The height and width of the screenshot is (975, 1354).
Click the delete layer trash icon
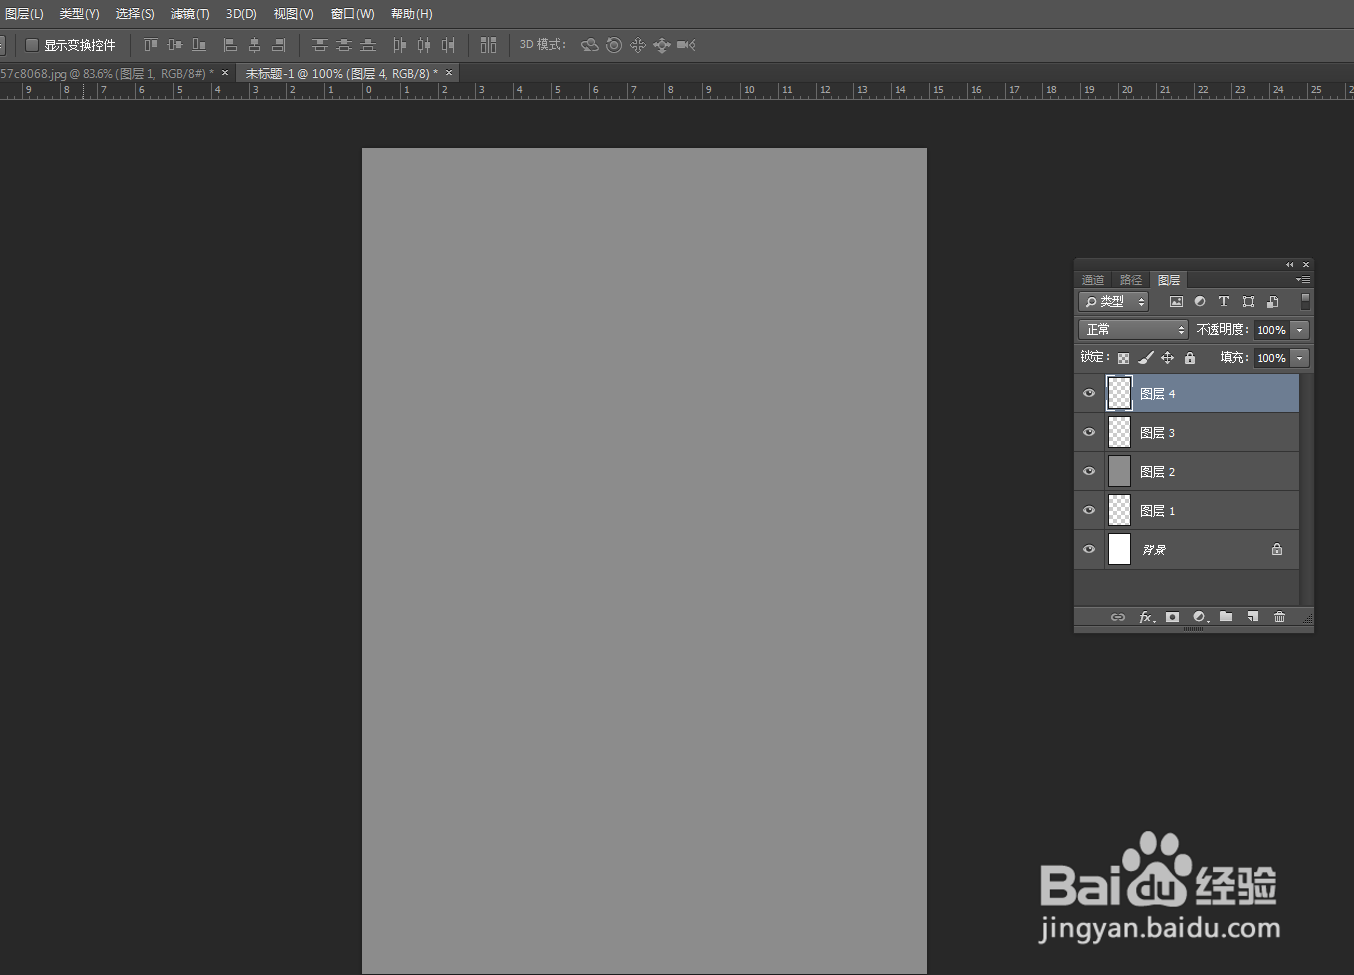[1279, 617]
